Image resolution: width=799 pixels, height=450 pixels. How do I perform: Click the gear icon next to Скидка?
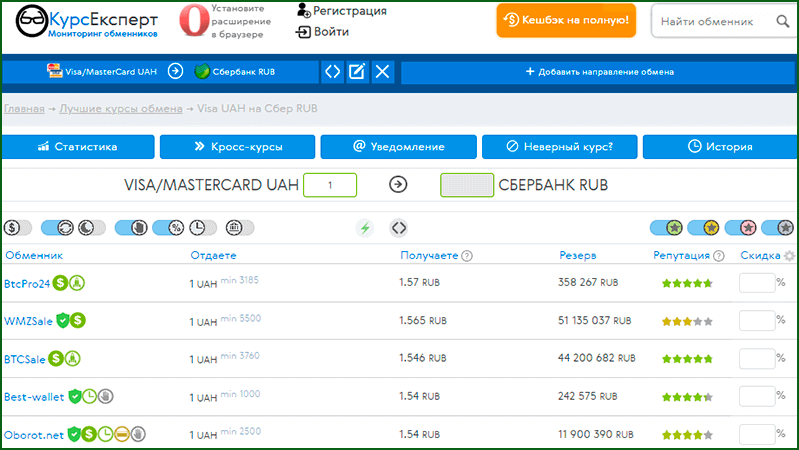(x=789, y=256)
